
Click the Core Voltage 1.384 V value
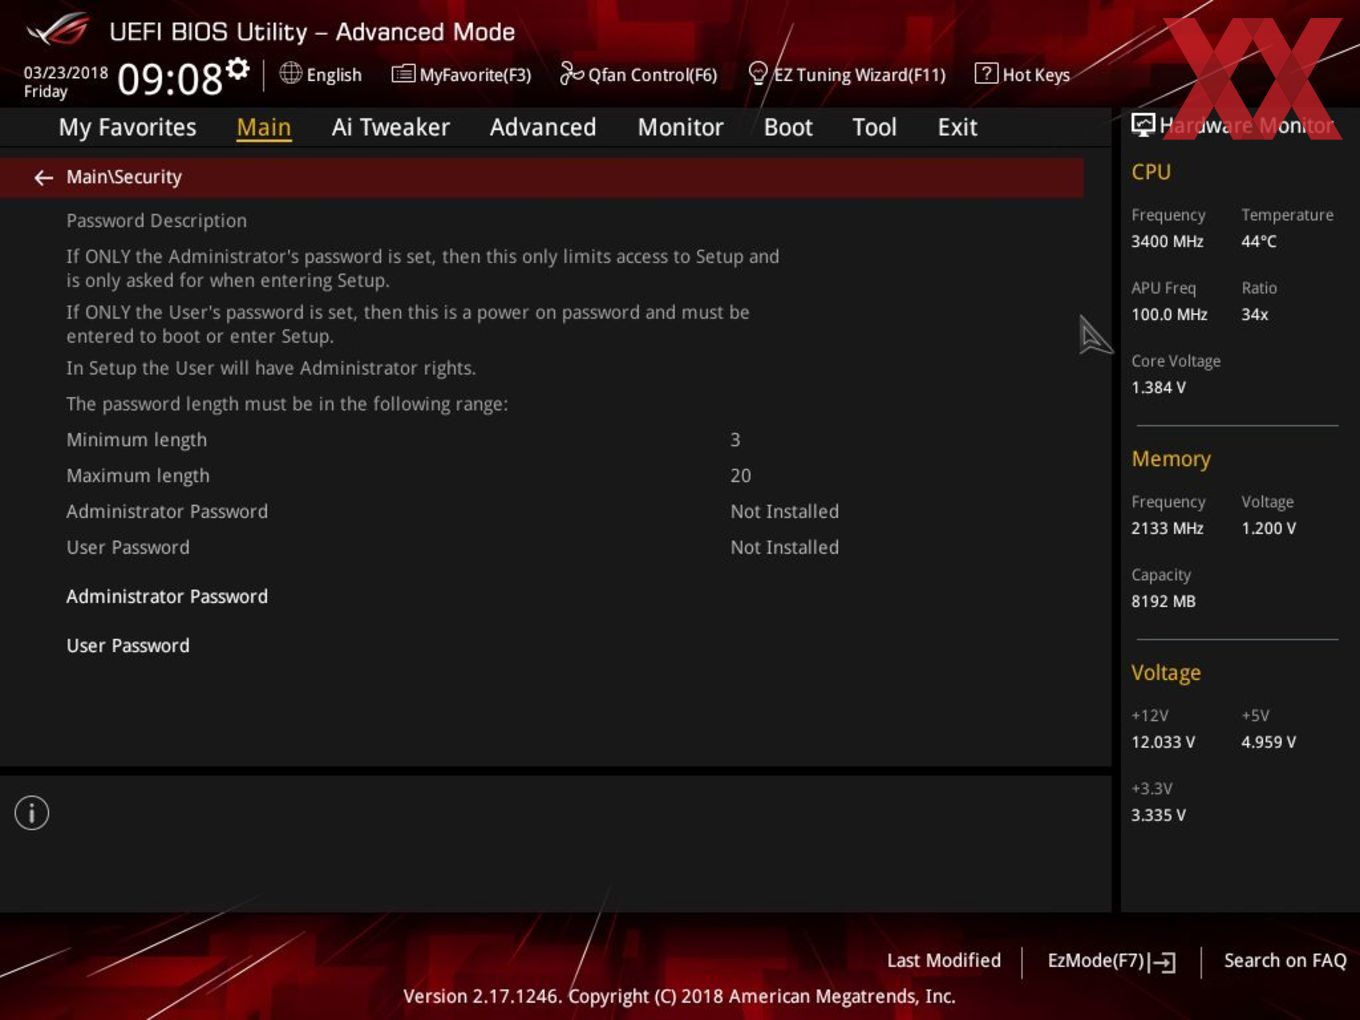[x=1158, y=387]
